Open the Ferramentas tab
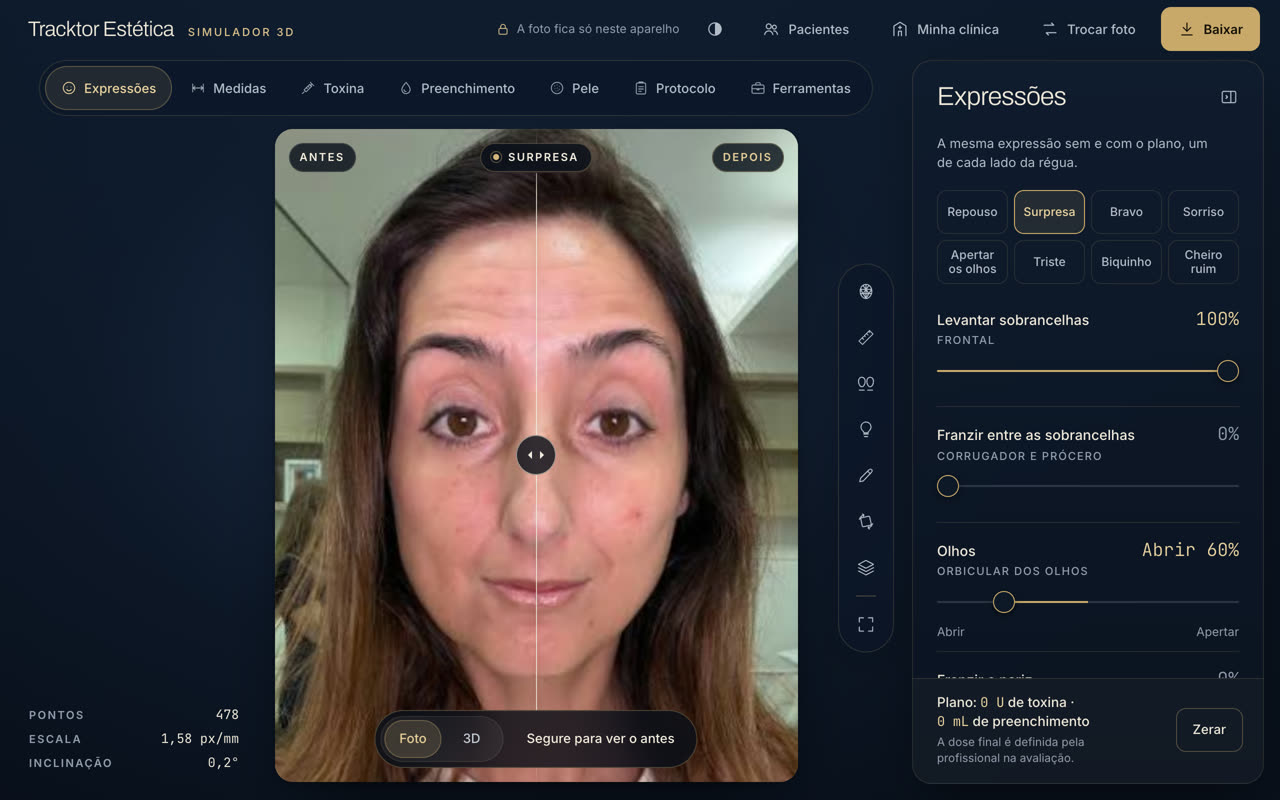1280x800 pixels. (x=800, y=88)
